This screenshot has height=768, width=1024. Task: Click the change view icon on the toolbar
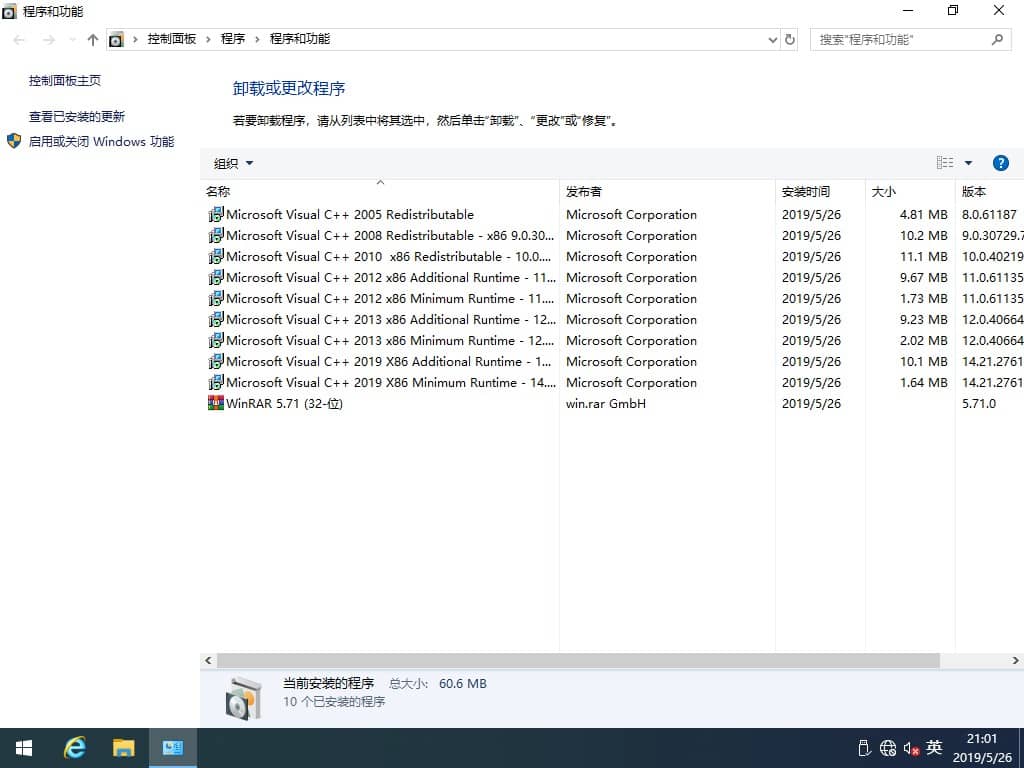944,162
